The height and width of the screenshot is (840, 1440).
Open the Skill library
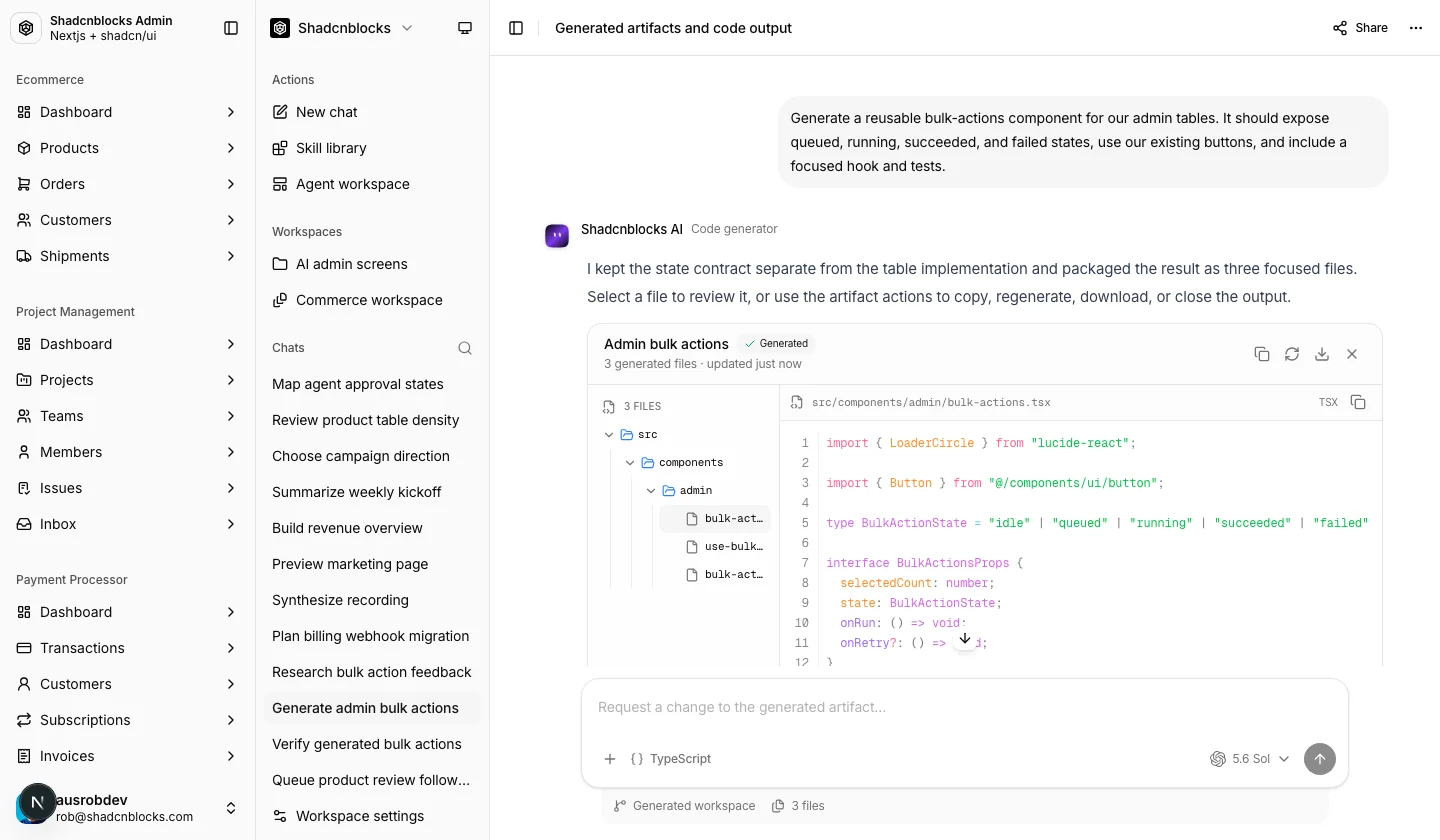pyautogui.click(x=372, y=148)
